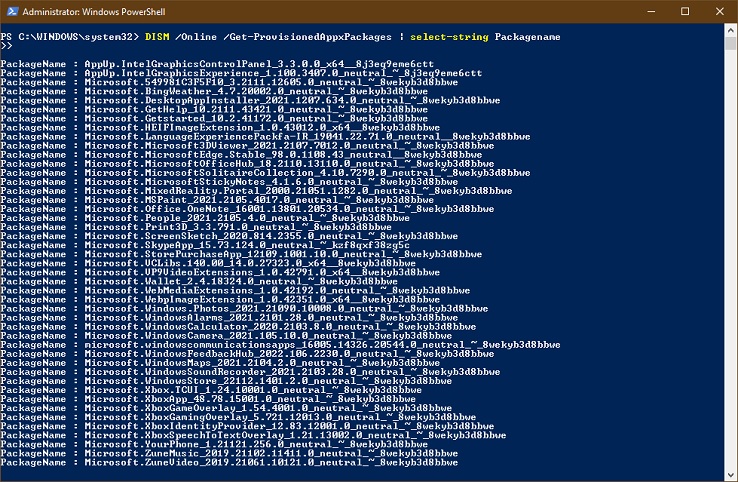Image resolution: width=738 pixels, height=482 pixels.
Task: Select the Microsoft.ScreenSketch package line
Action: [229, 236]
